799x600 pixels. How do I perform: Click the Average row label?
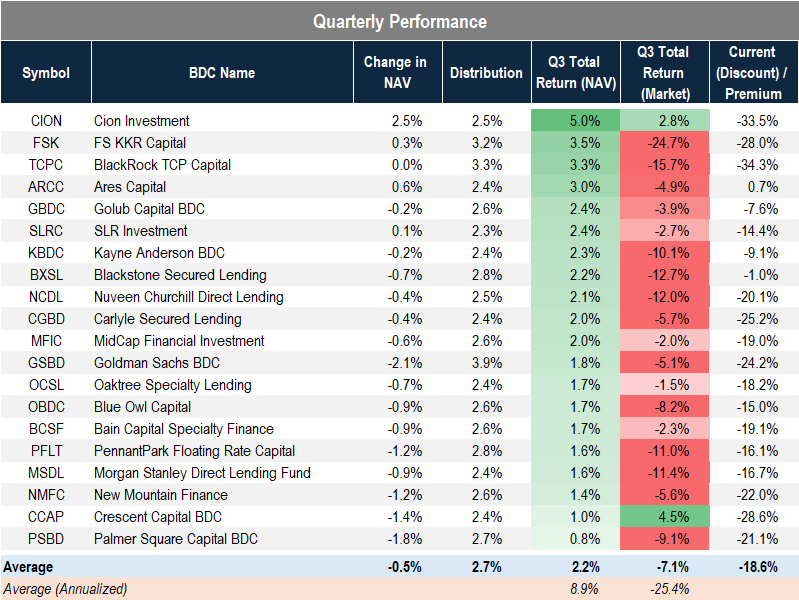pyautogui.click(x=28, y=567)
